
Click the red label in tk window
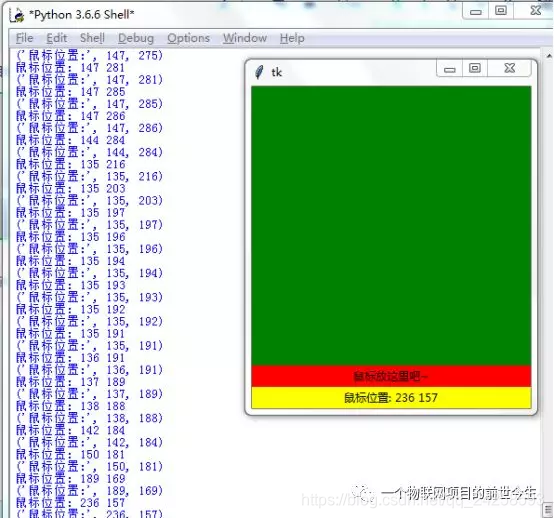[391, 376]
